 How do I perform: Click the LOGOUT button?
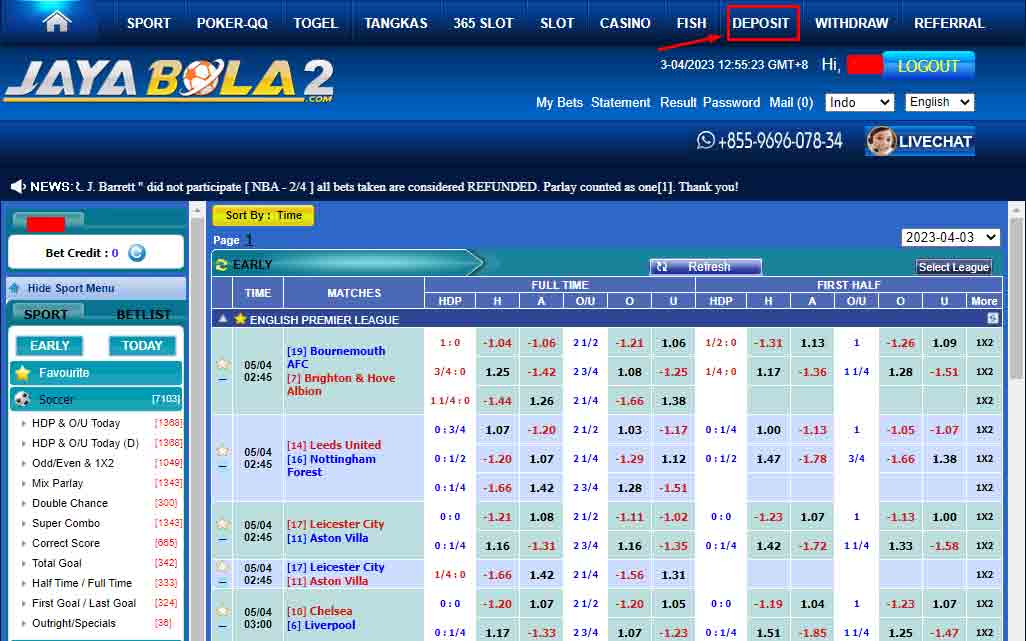pos(928,66)
